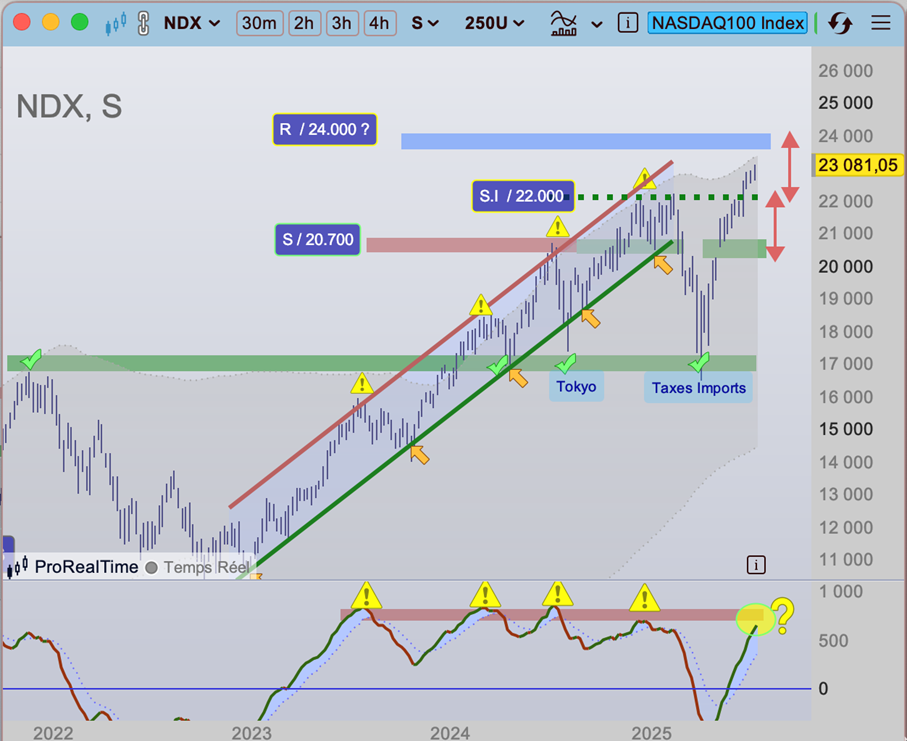Click the small info icon on price chart

pos(756,565)
